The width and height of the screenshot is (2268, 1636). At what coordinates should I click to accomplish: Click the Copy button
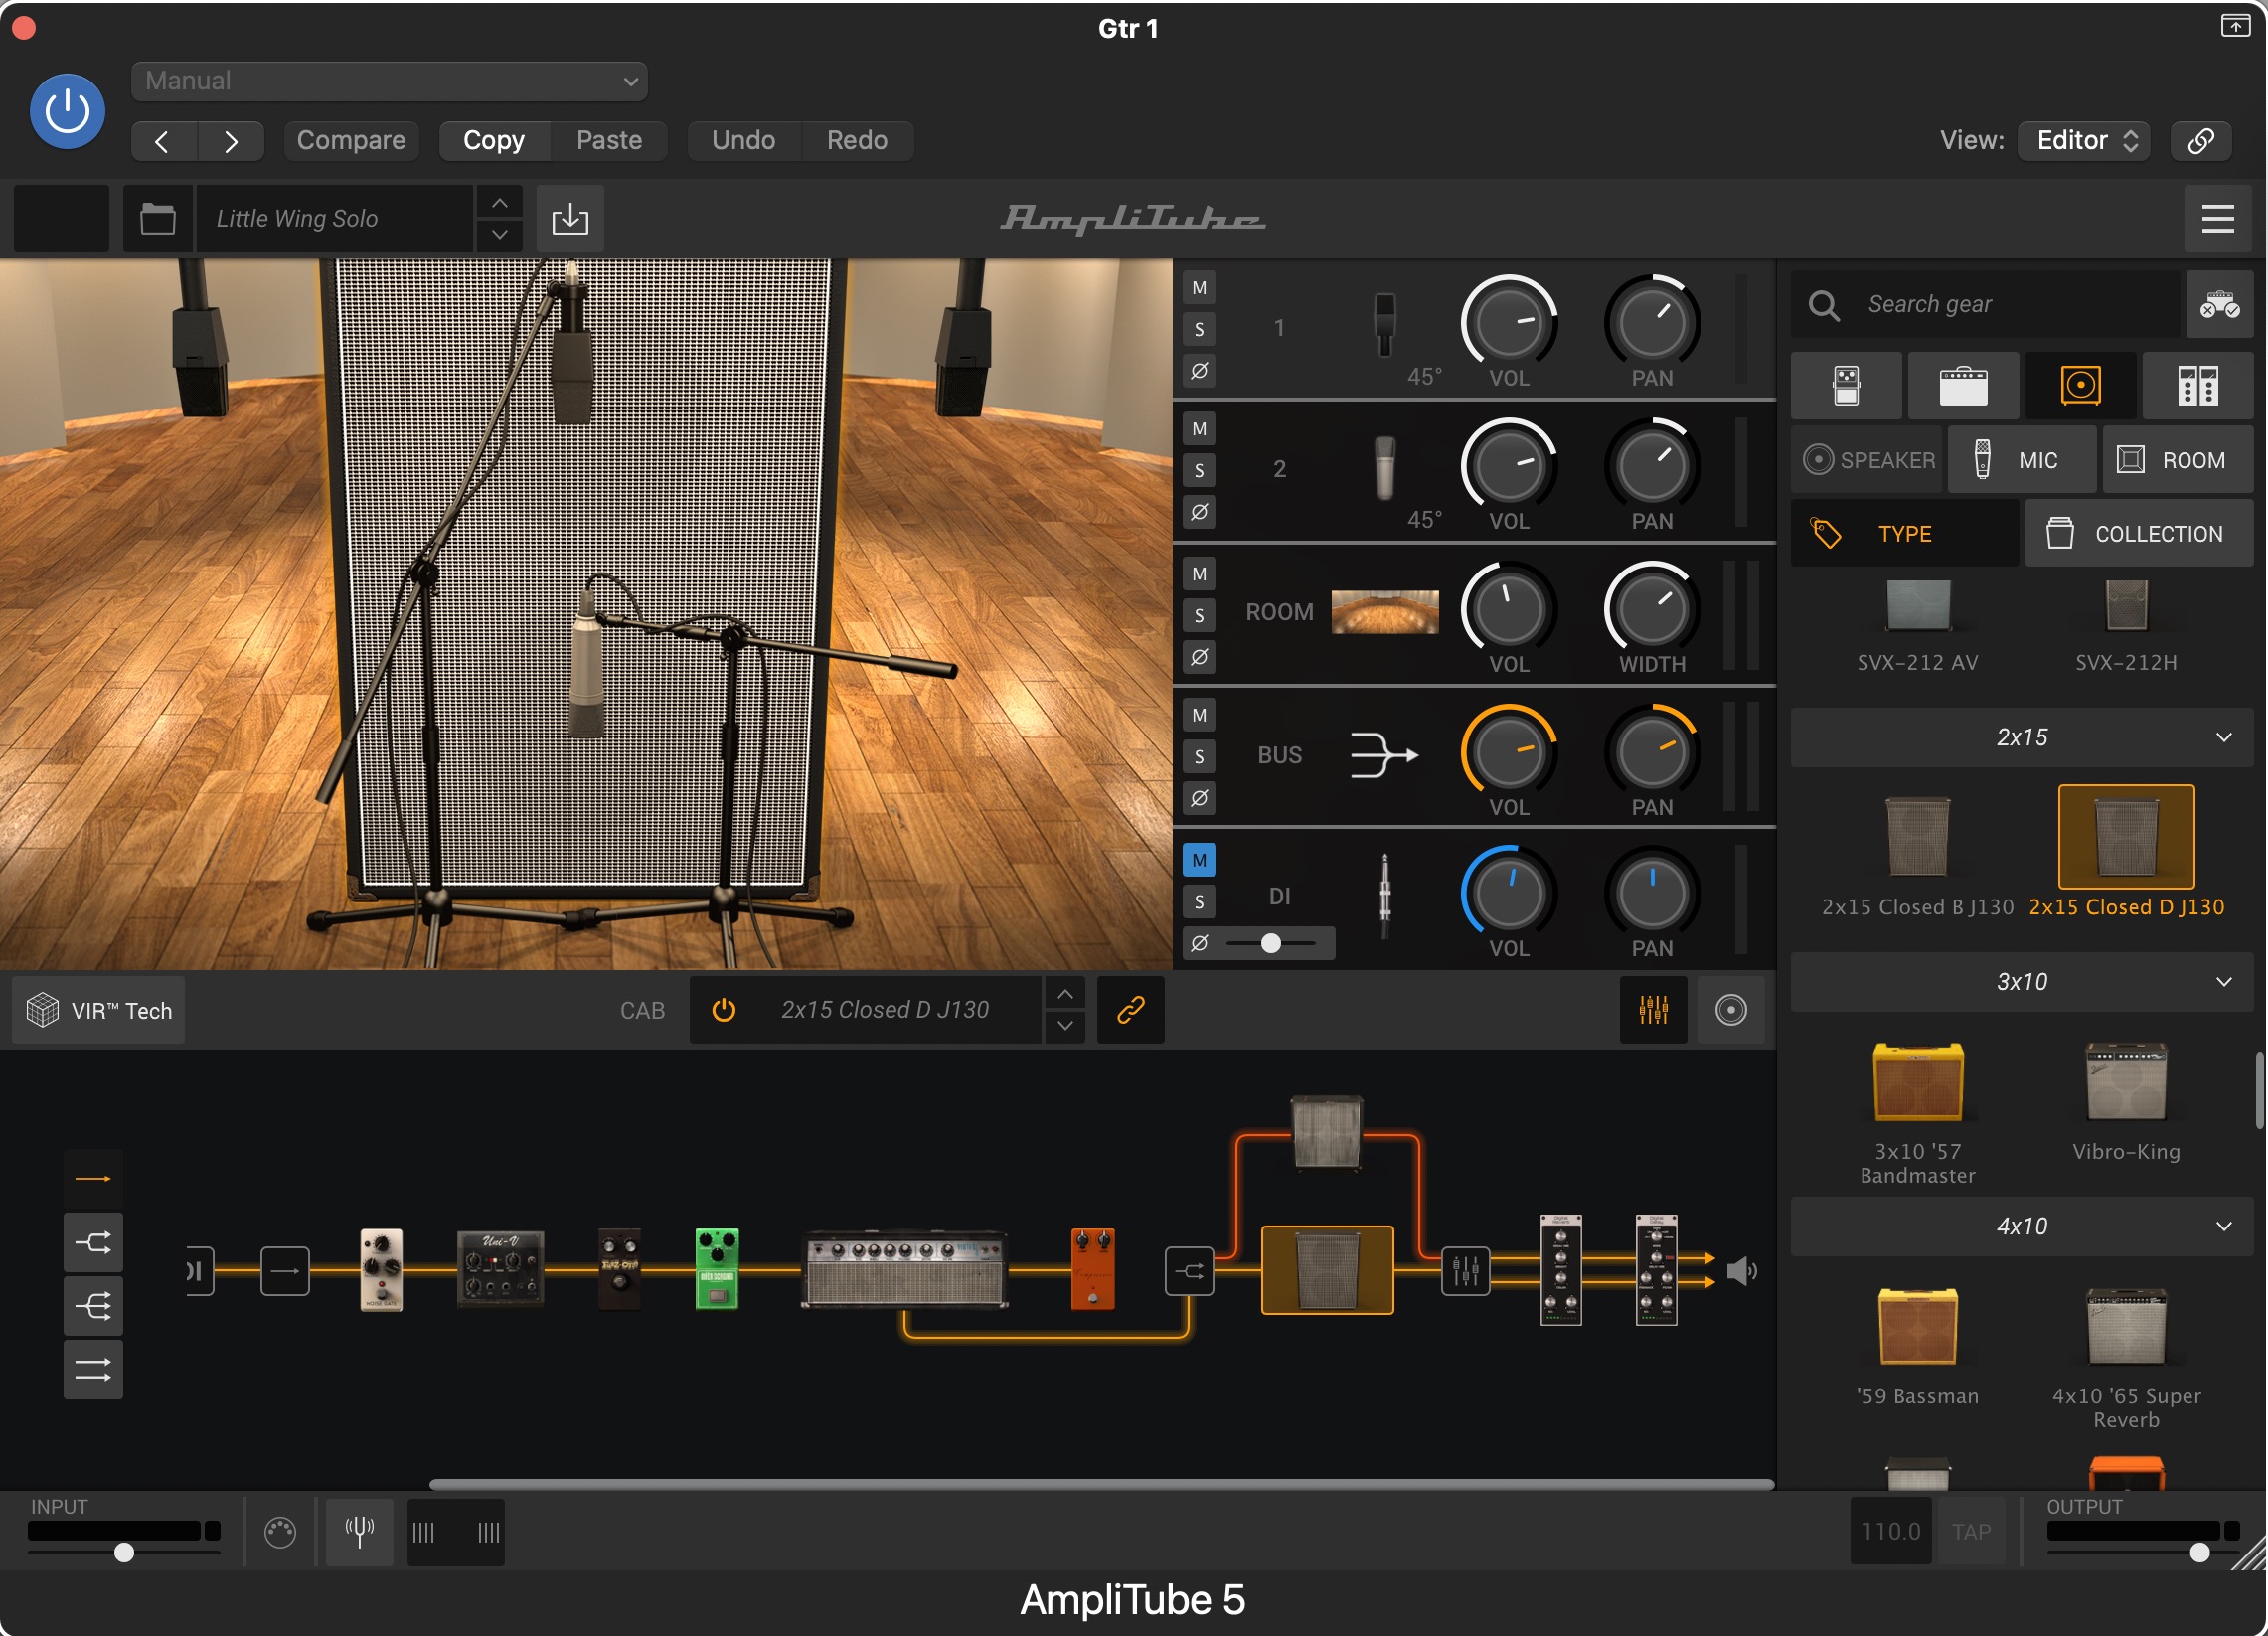click(494, 140)
